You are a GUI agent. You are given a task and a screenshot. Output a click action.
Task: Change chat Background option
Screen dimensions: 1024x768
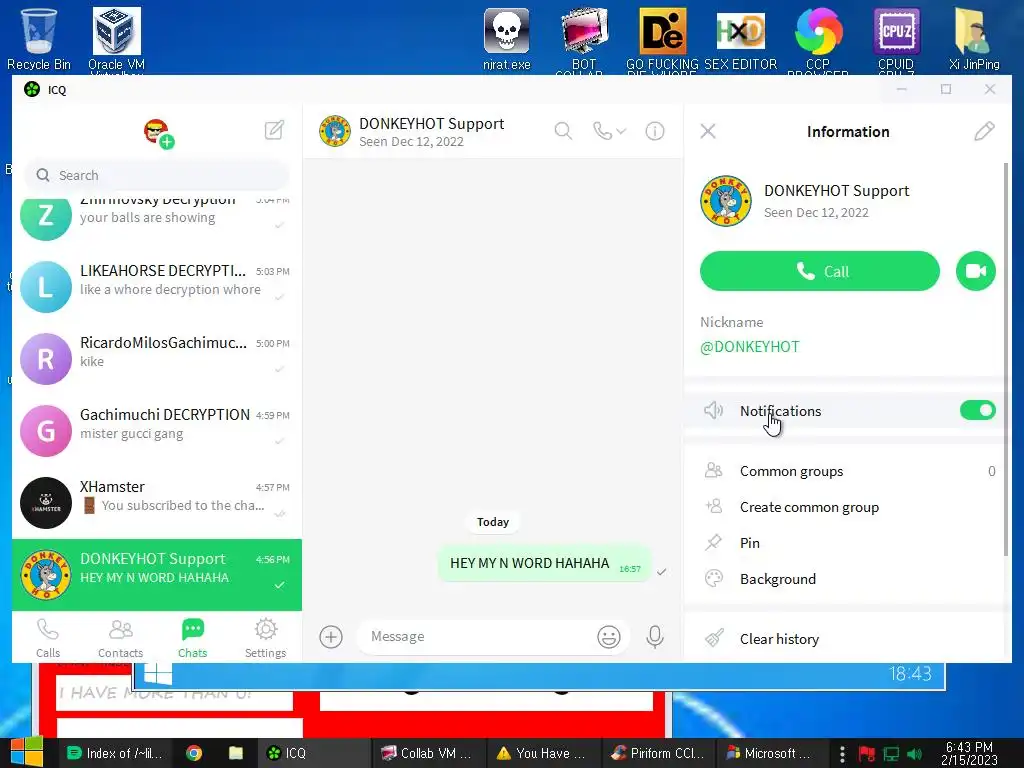(x=847, y=579)
